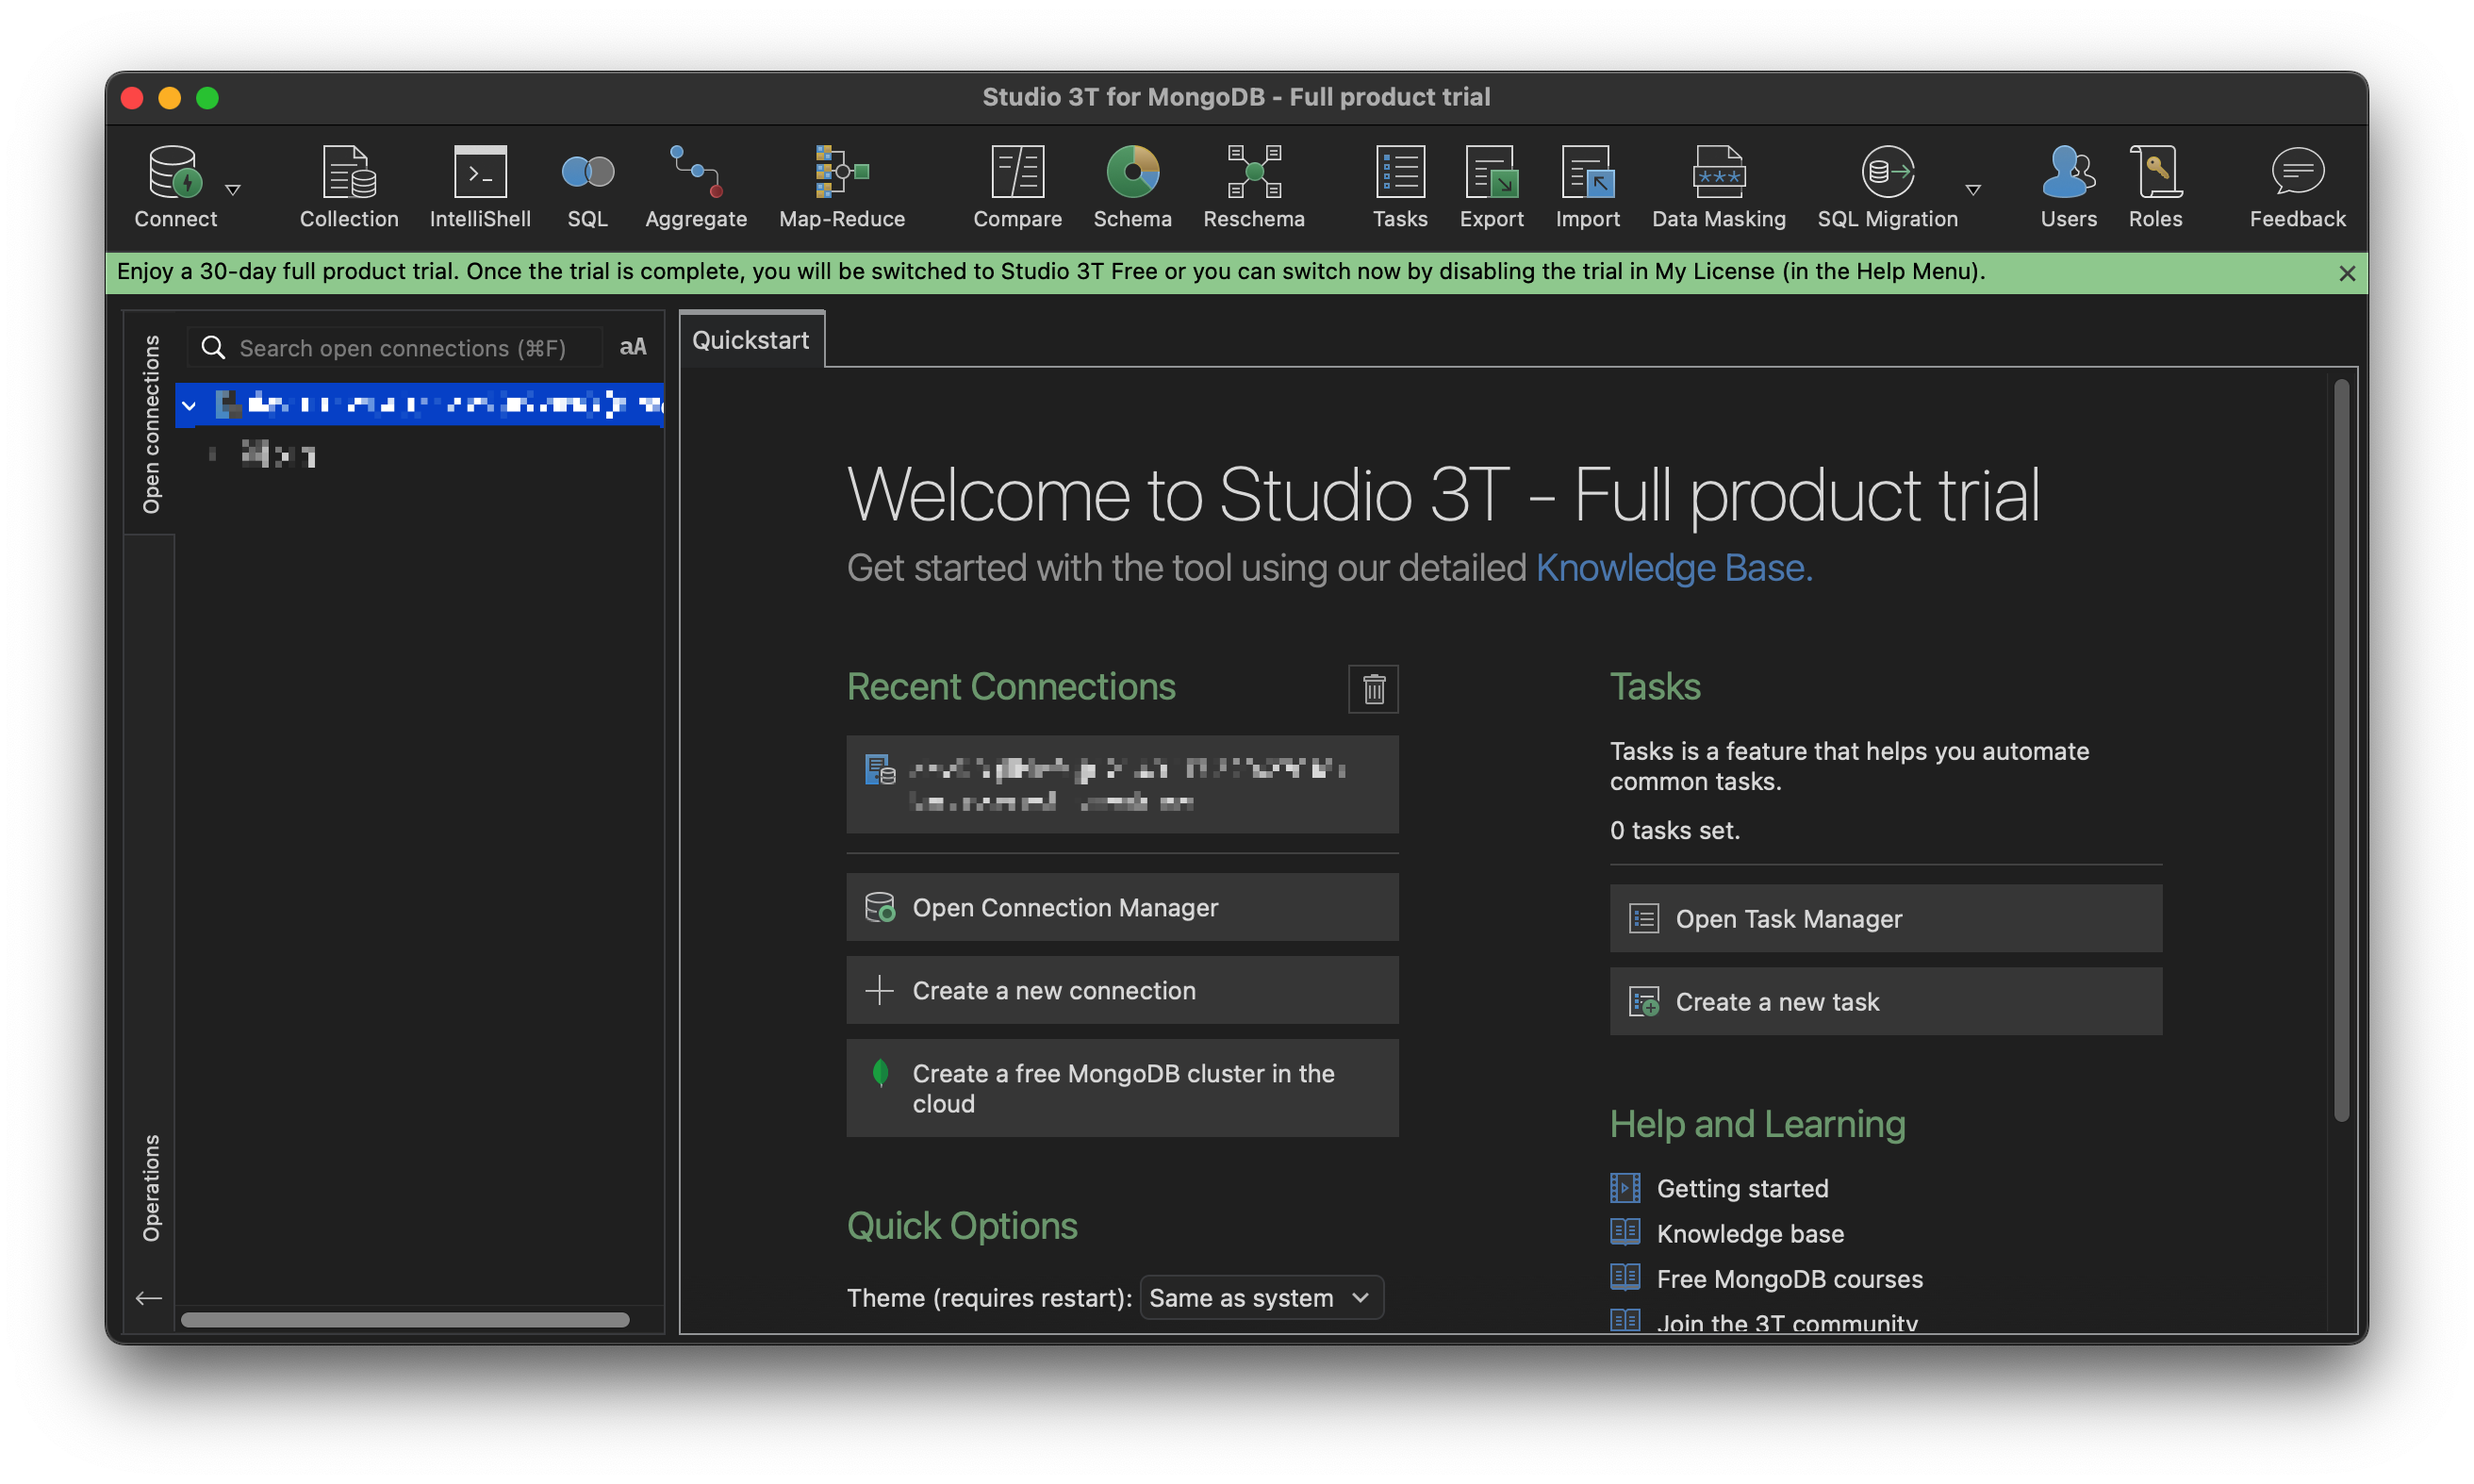Click Open Connection Manager button
This screenshot has height=1484, width=2474.
(1122, 907)
